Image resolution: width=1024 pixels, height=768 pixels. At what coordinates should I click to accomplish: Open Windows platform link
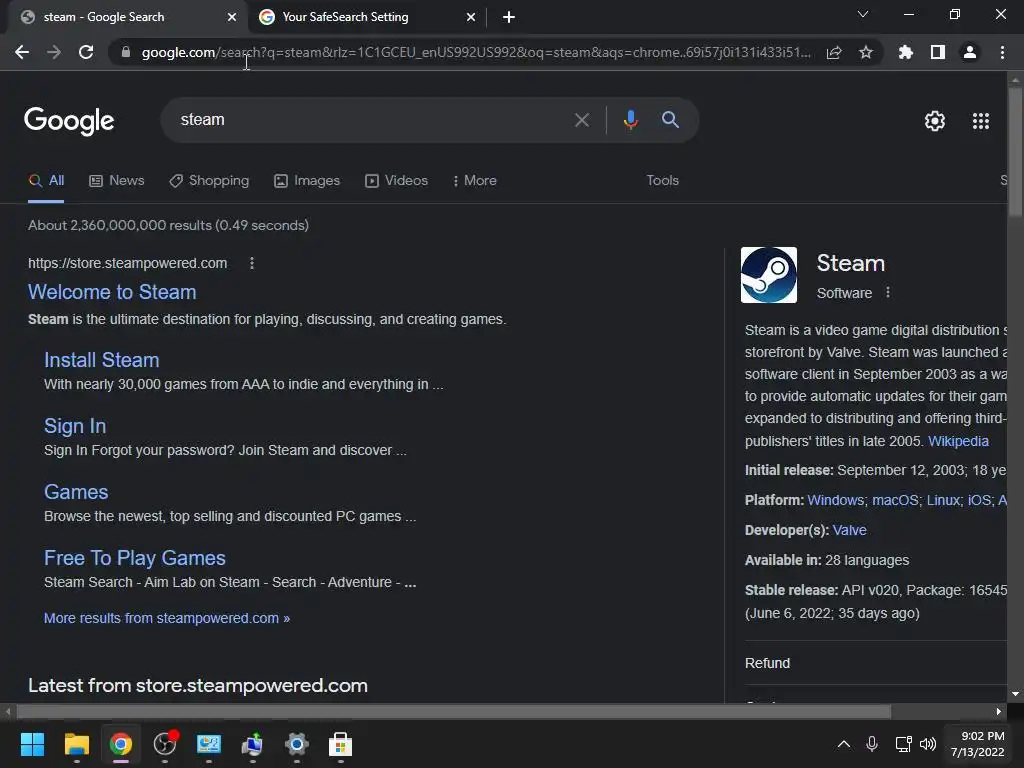835,500
